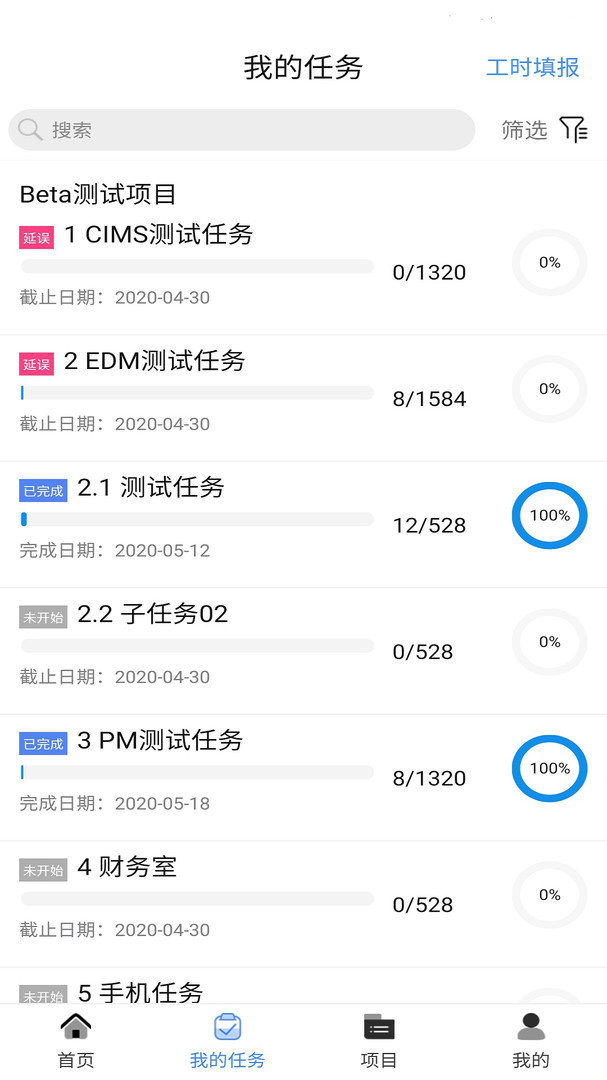Open task 2 EDM测试任务
The width and height of the screenshot is (607, 1080).
coord(155,361)
